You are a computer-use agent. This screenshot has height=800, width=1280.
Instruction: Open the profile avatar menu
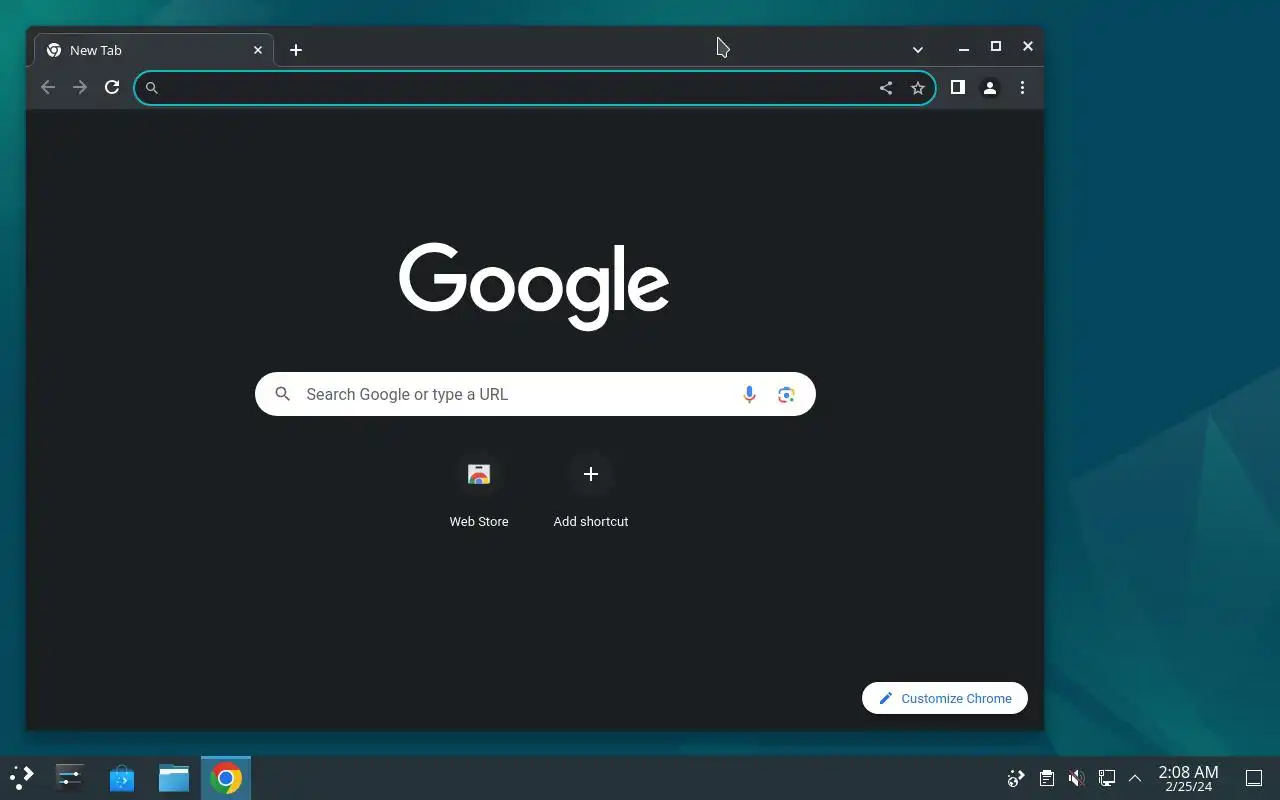pyautogui.click(x=990, y=88)
